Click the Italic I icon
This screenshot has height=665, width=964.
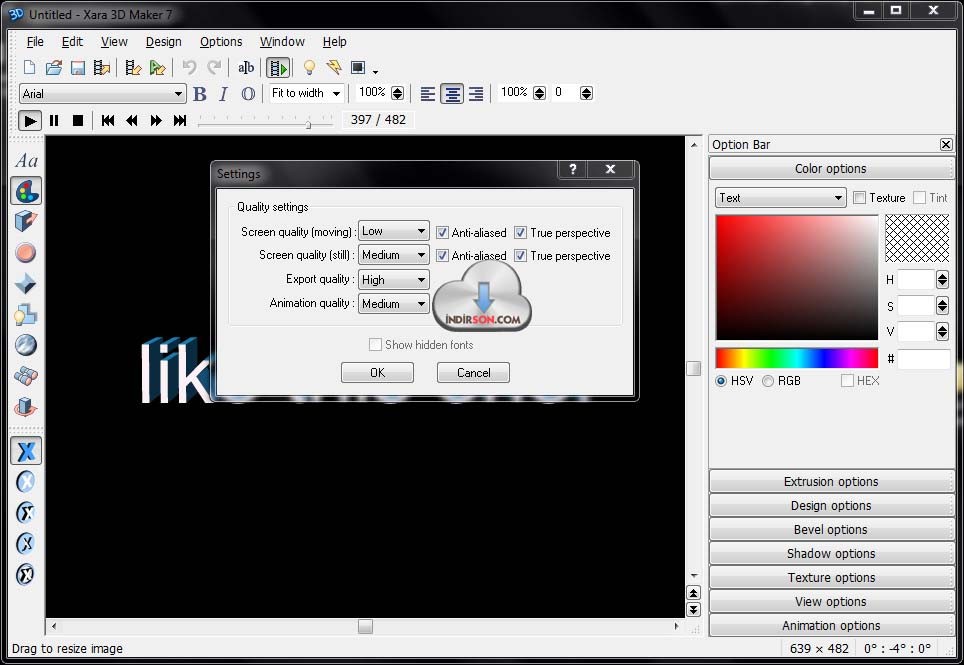tap(223, 94)
